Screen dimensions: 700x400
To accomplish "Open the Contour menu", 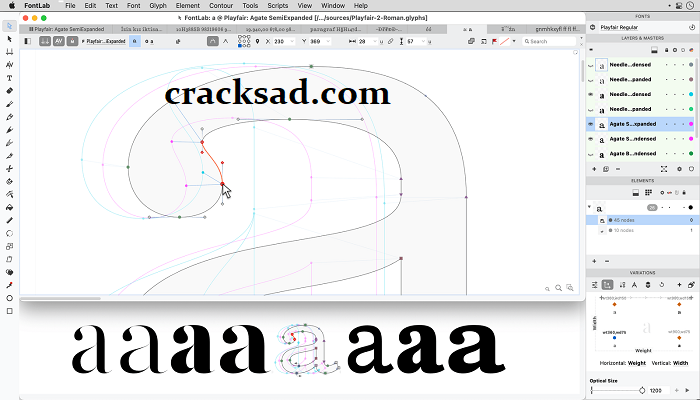I will (221, 5).
